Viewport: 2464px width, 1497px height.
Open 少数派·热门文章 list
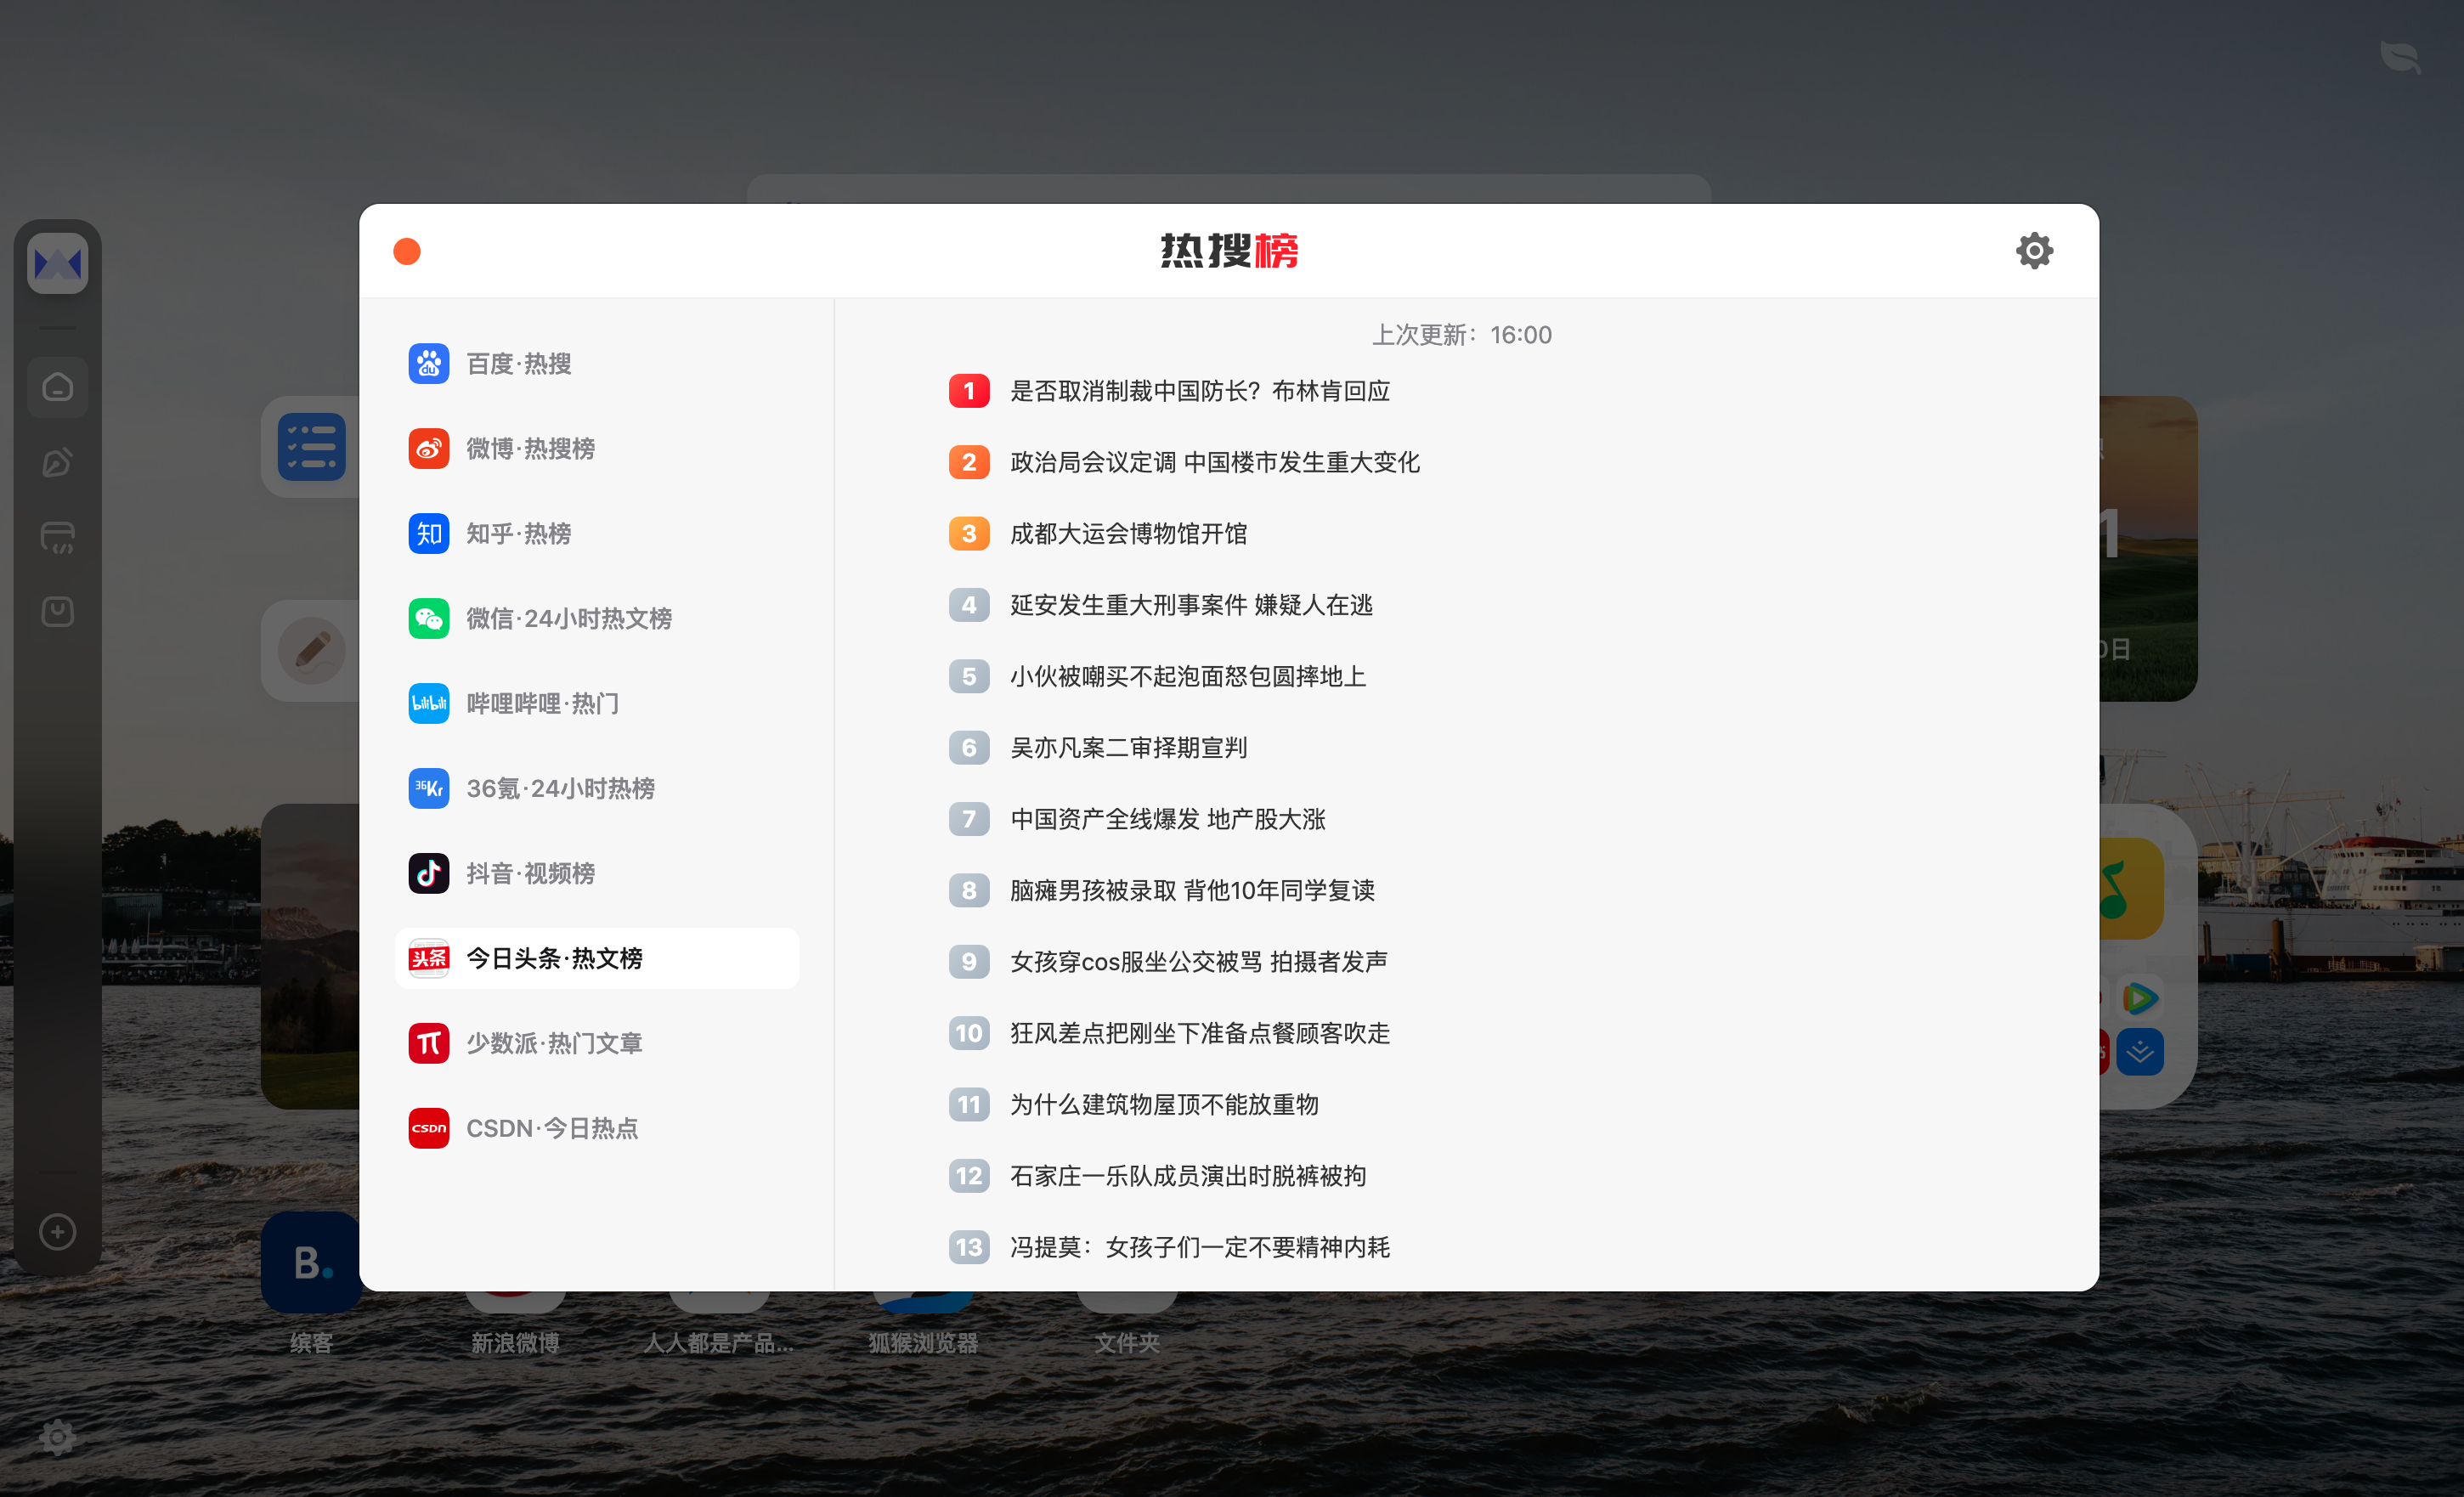pos(553,1043)
